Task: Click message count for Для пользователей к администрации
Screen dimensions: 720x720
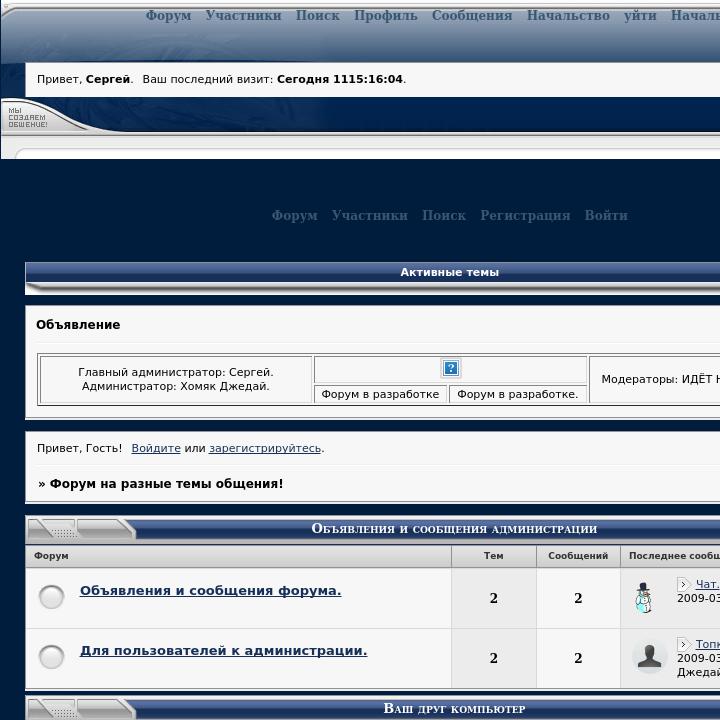Action: [x=578, y=658]
